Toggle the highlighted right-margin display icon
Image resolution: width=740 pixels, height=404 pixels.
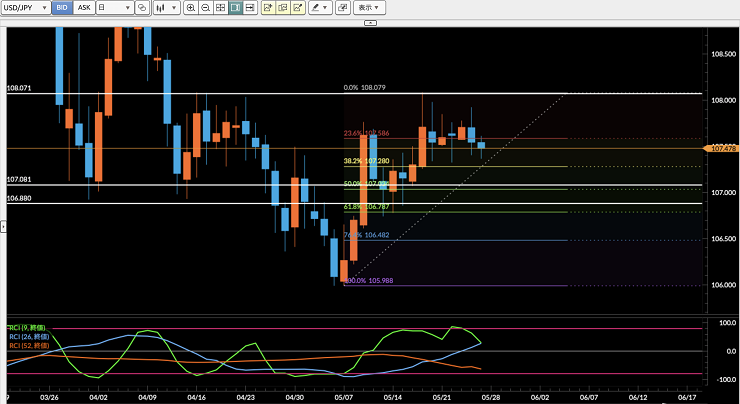click(235, 8)
